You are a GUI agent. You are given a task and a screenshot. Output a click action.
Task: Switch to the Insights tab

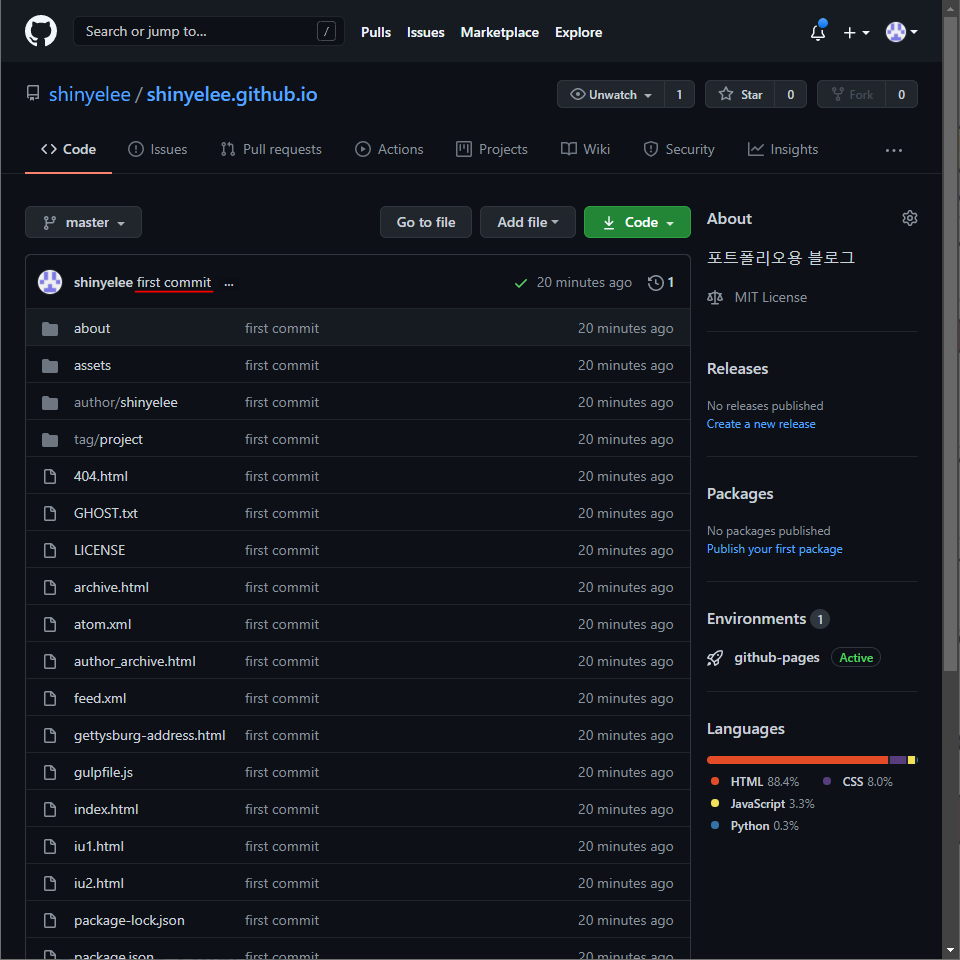pyautogui.click(x=782, y=149)
